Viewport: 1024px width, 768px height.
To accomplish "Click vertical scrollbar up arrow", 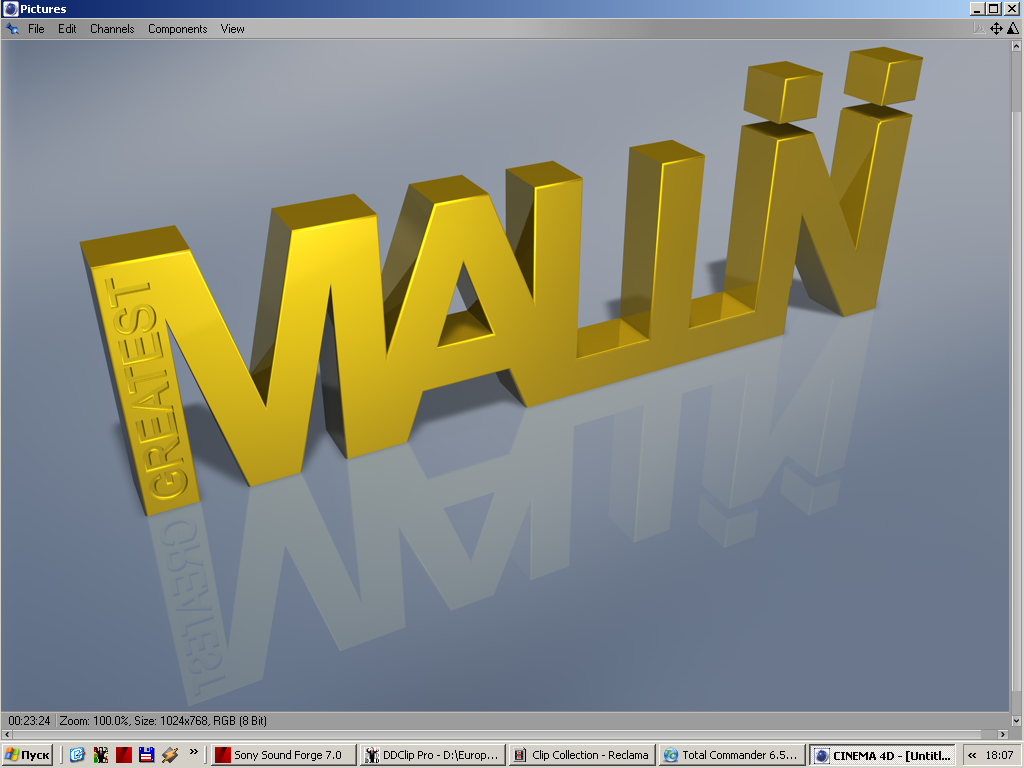I will (1017, 46).
